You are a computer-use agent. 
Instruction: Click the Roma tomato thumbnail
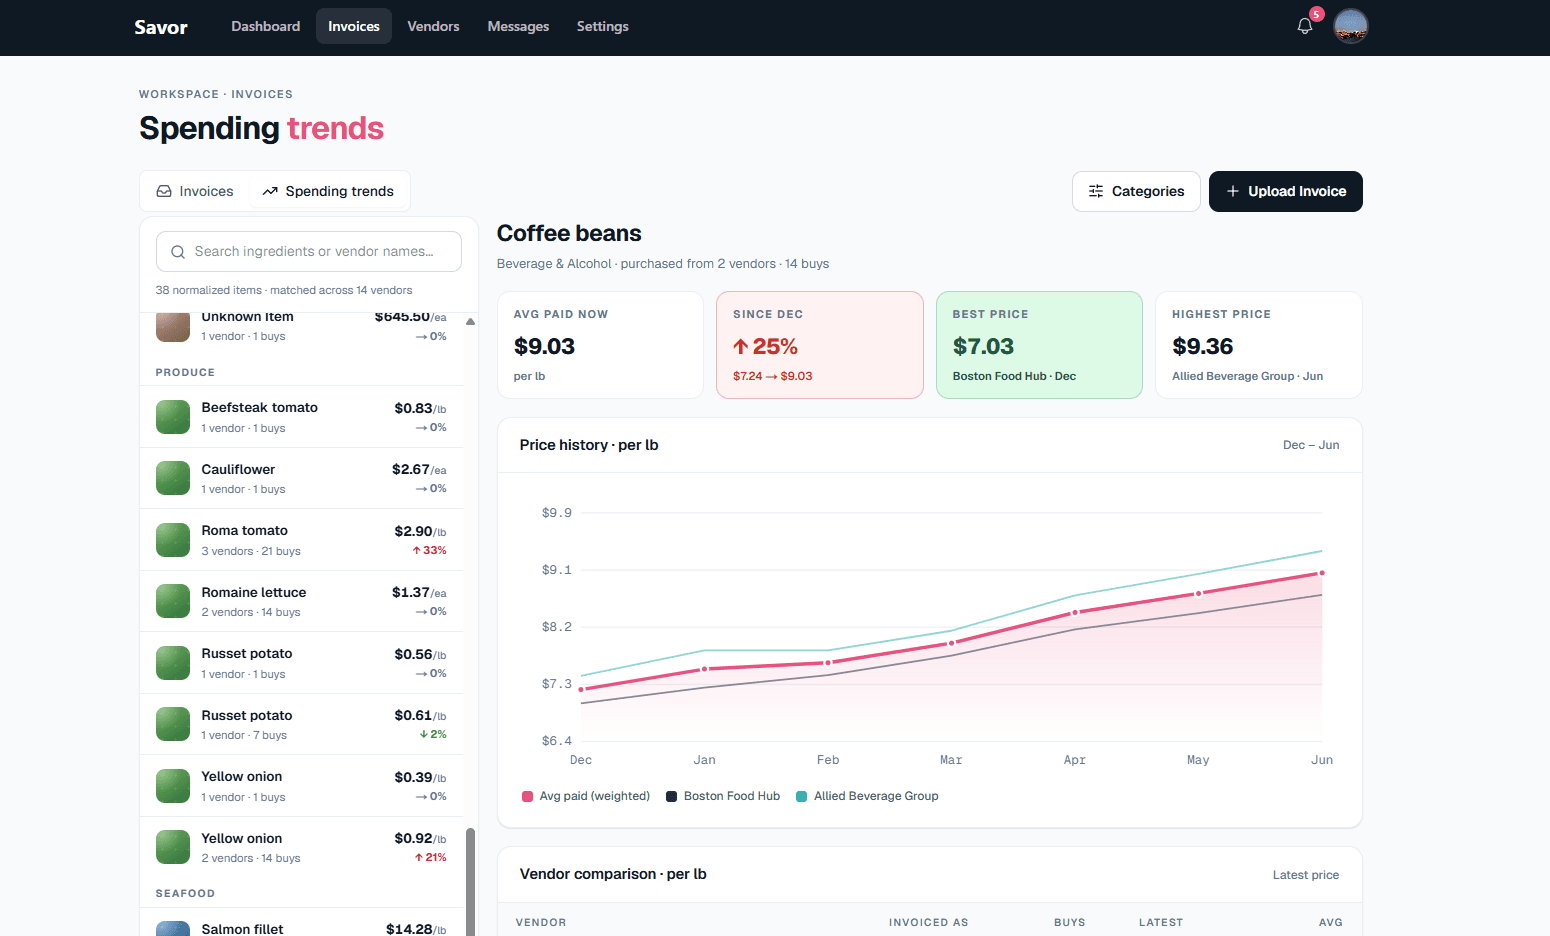173,540
